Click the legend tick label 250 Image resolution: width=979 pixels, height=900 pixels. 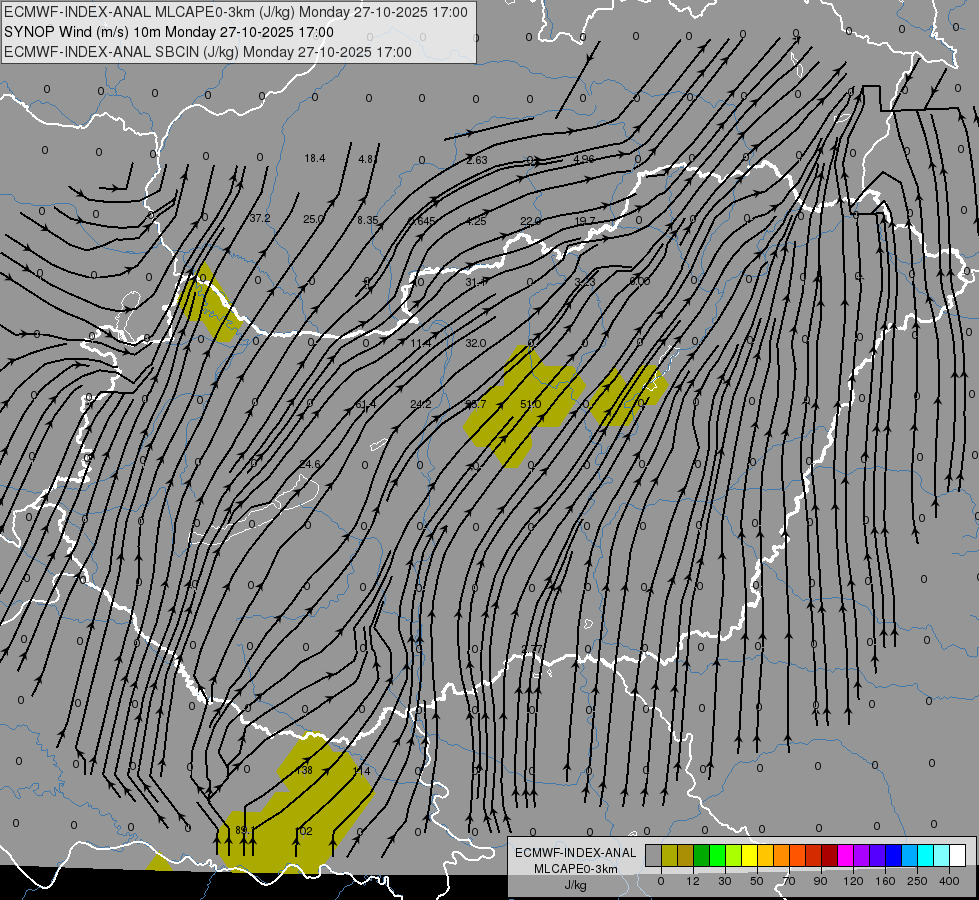click(x=917, y=881)
